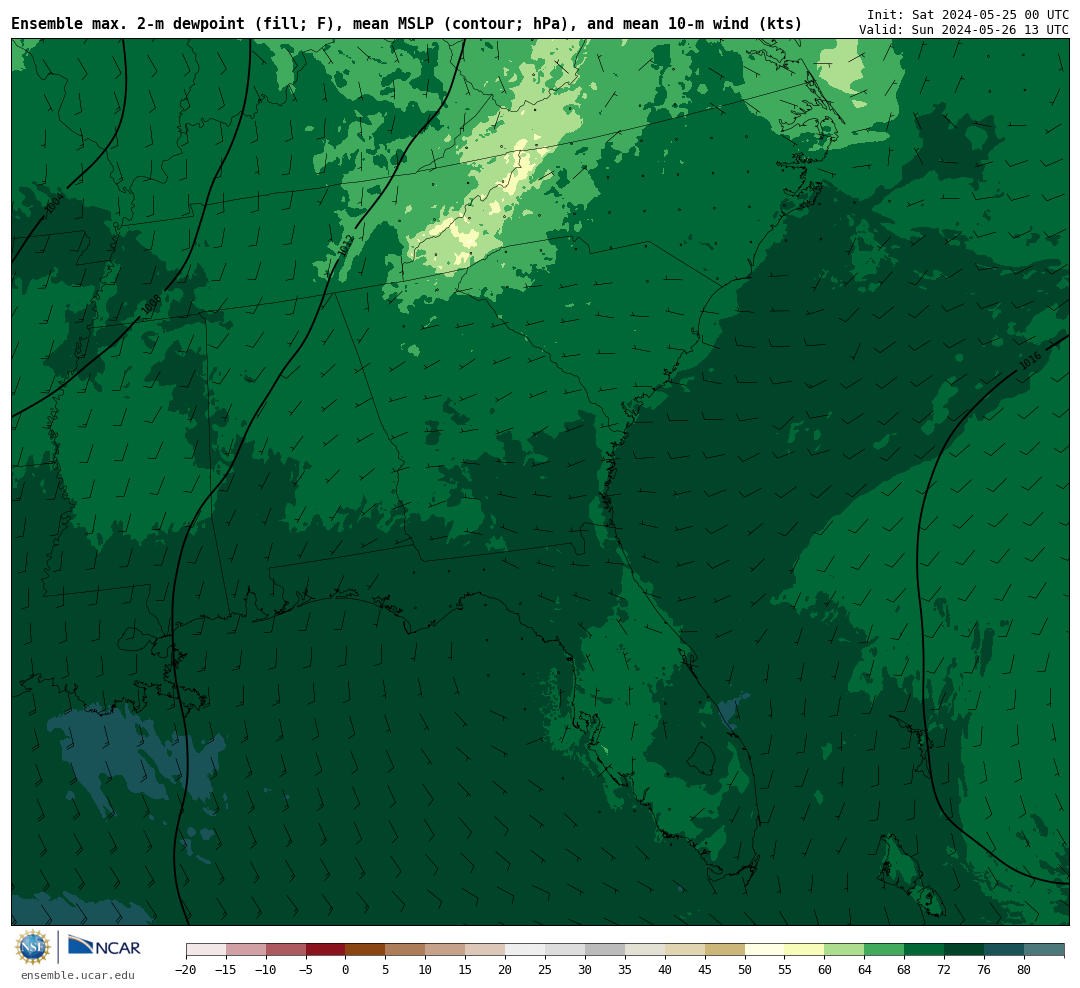Pick the khaki swatch between 45 and 50

pos(725,950)
